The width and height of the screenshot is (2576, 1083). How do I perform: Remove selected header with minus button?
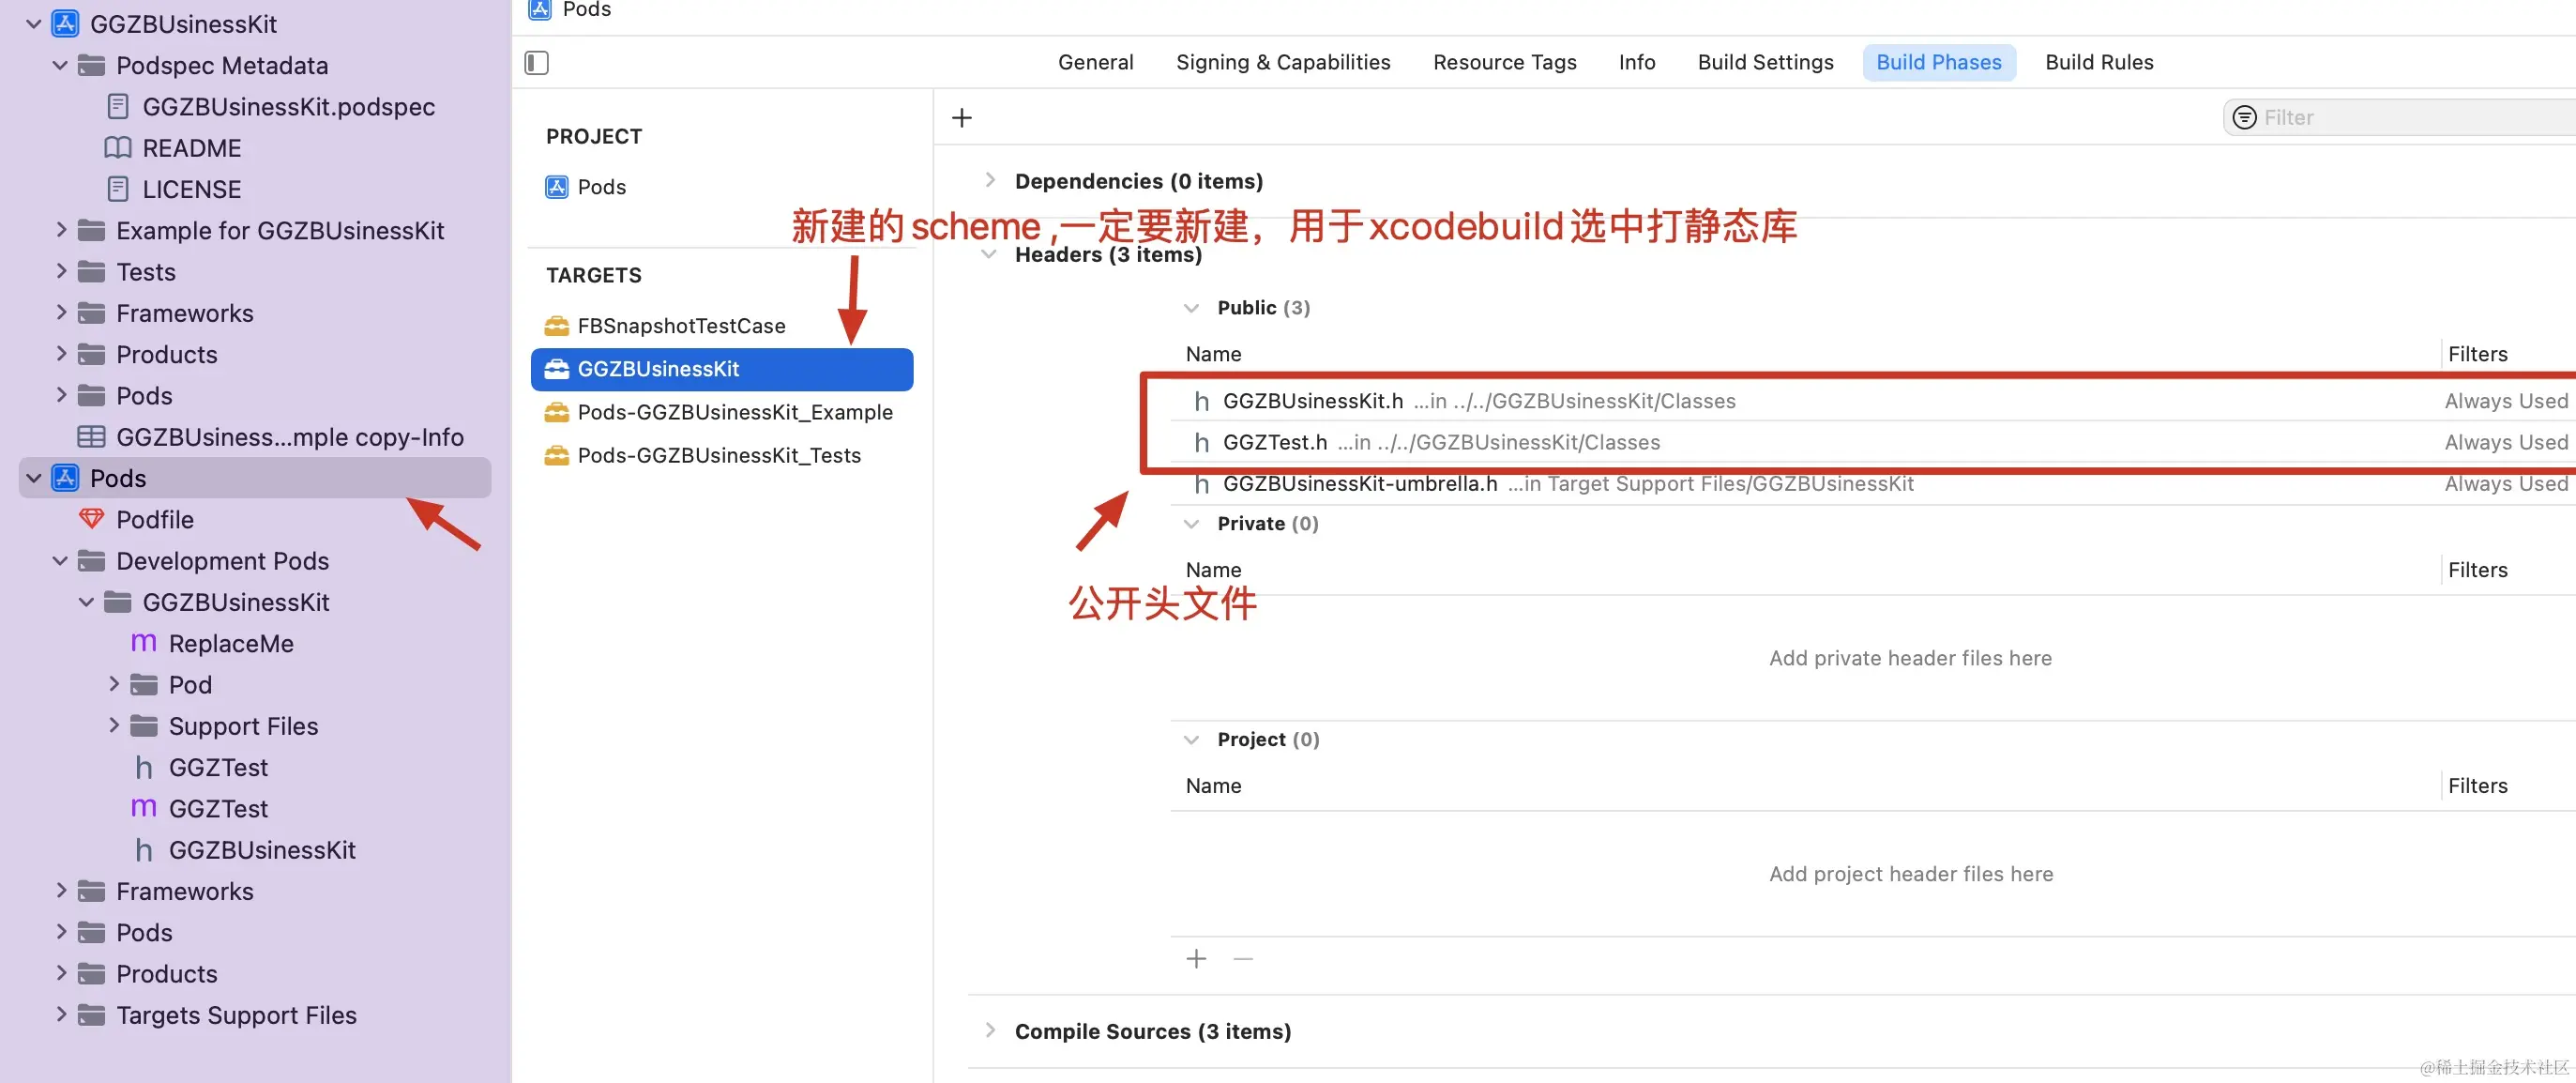point(1243,959)
